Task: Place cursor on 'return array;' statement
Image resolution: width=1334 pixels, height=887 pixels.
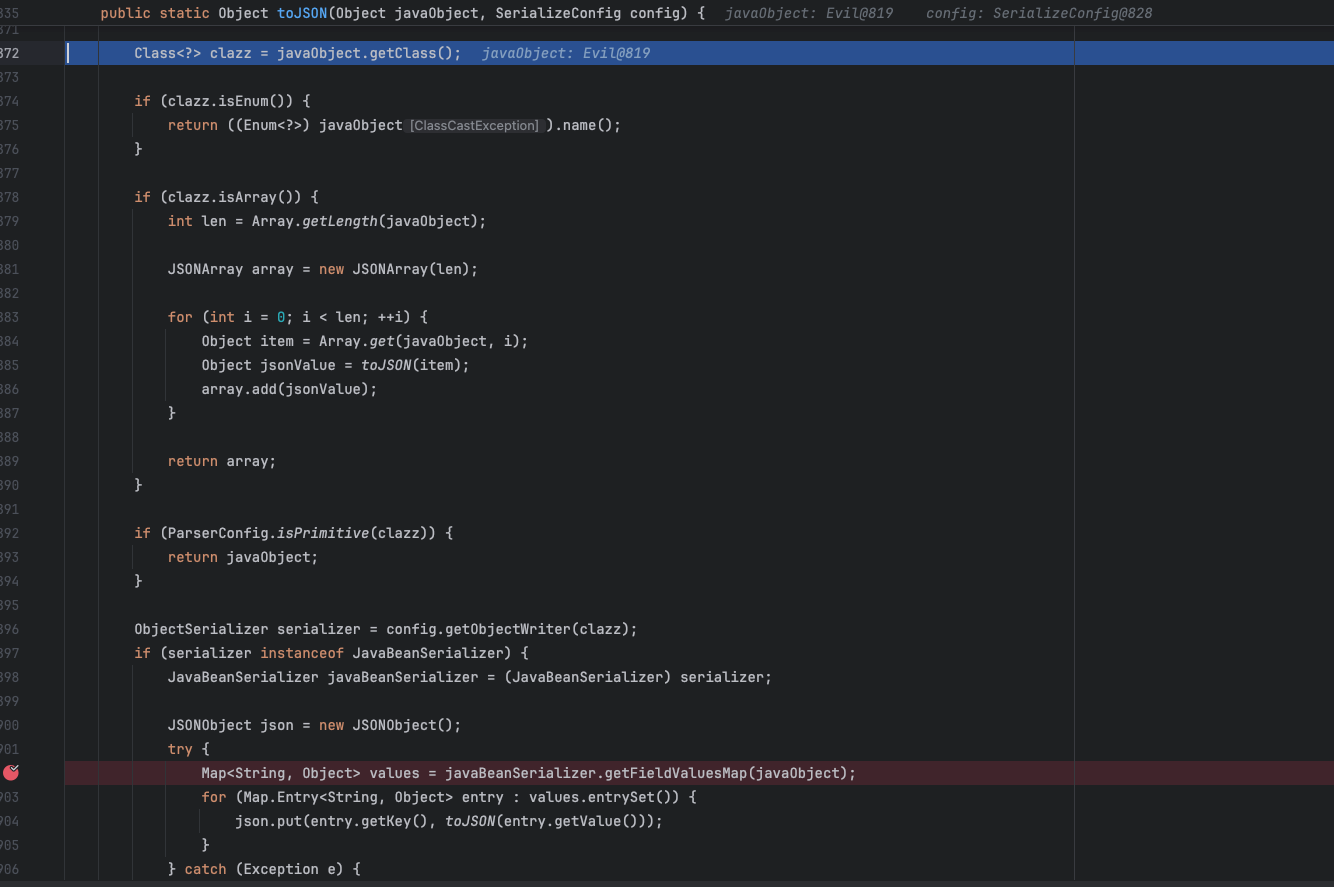Action: [x=221, y=461]
